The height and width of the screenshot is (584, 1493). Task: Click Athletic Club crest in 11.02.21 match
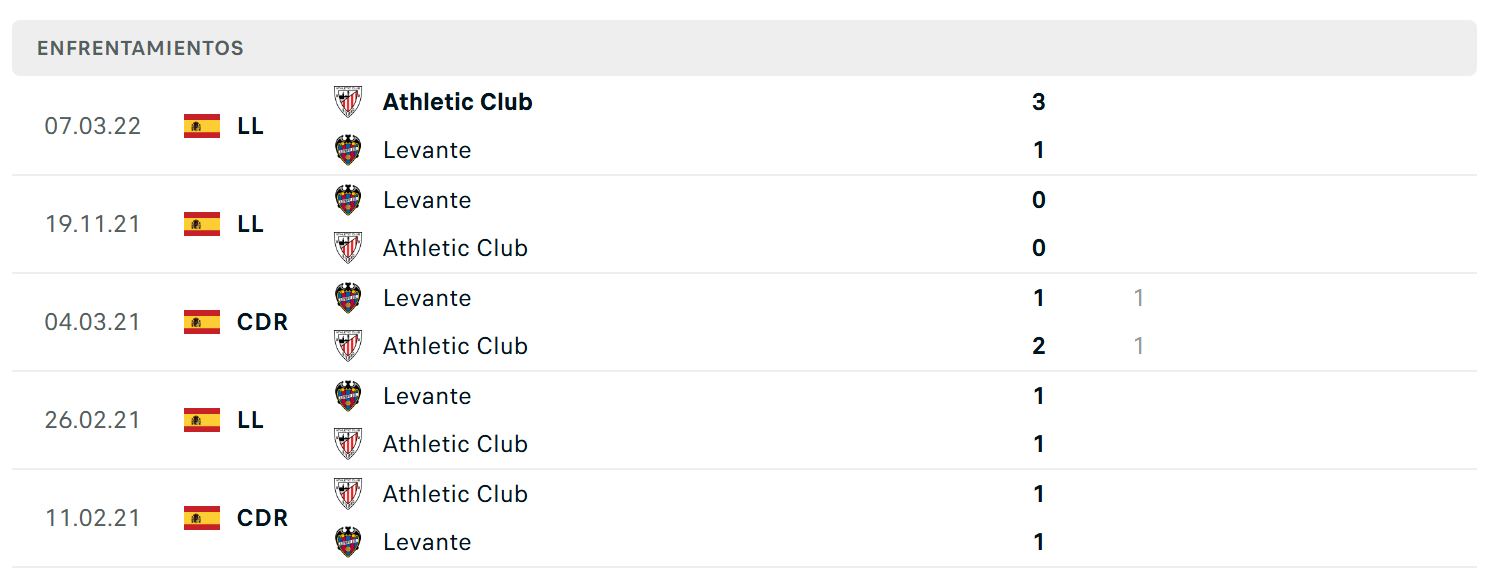click(348, 494)
